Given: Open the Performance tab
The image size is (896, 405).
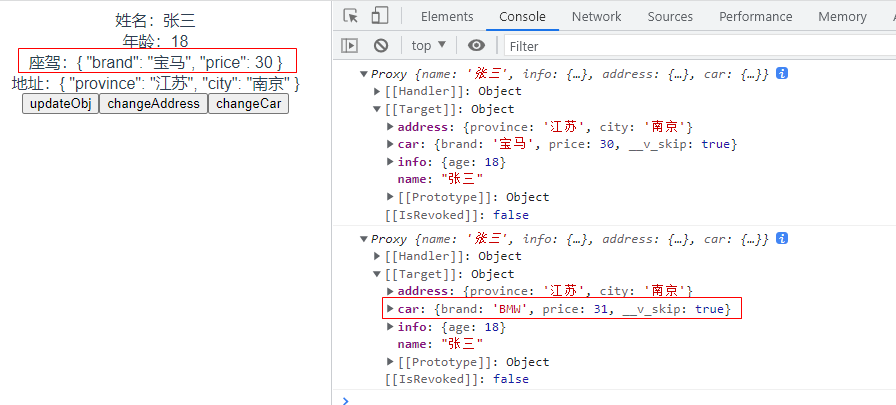Looking at the screenshot, I should click(x=755, y=17).
